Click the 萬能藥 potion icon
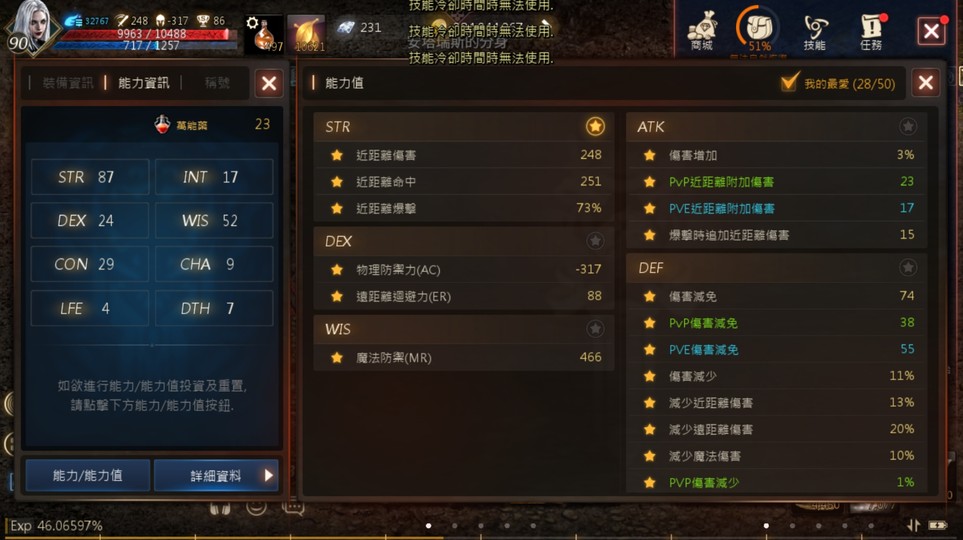This screenshot has width=963, height=540. 162,125
